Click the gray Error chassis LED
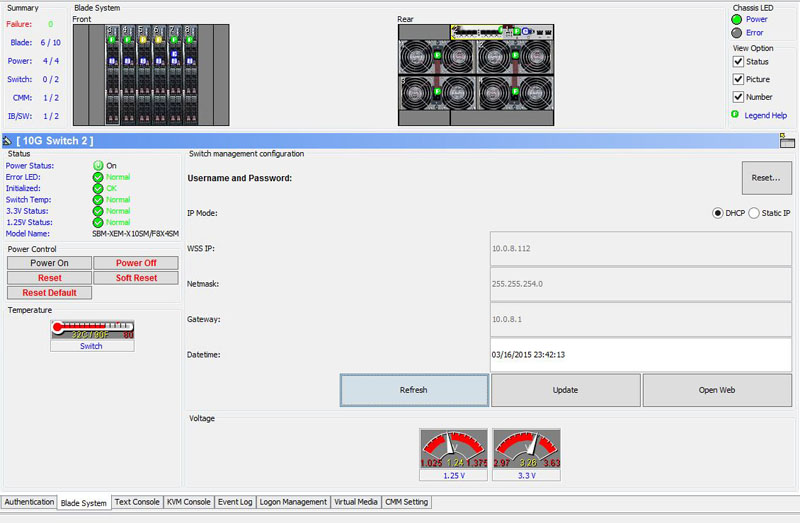 (x=737, y=32)
